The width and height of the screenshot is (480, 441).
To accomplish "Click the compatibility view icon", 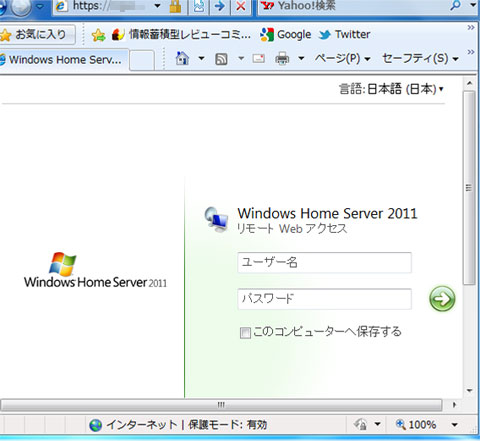I will (x=199, y=6).
